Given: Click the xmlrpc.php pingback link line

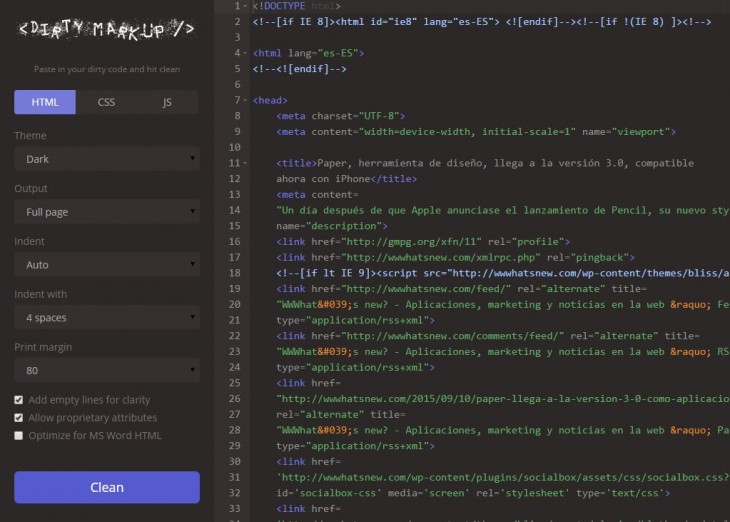Looking at the screenshot, I should click(455, 258).
